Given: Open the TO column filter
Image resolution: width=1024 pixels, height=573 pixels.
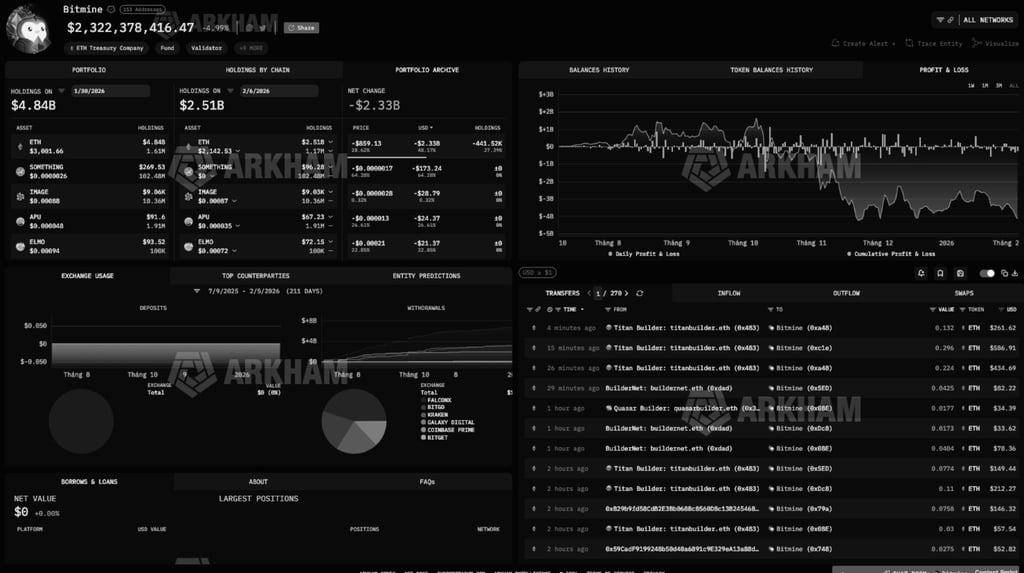Looking at the screenshot, I should click(x=770, y=310).
